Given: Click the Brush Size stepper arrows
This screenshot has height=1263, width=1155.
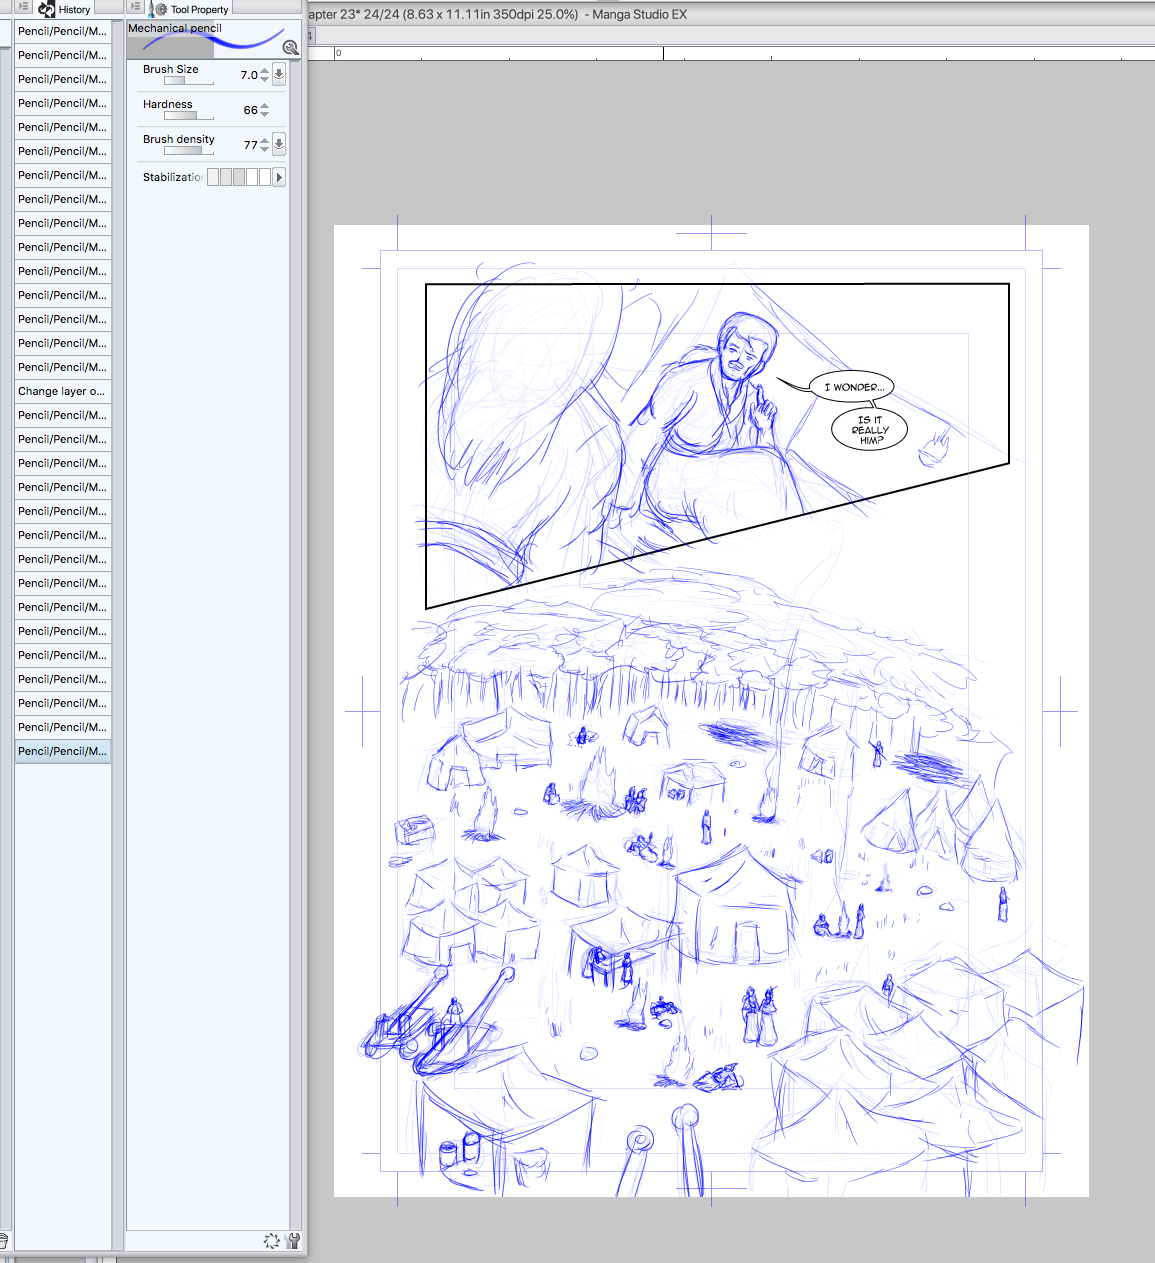Looking at the screenshot, I should point(264,75).
